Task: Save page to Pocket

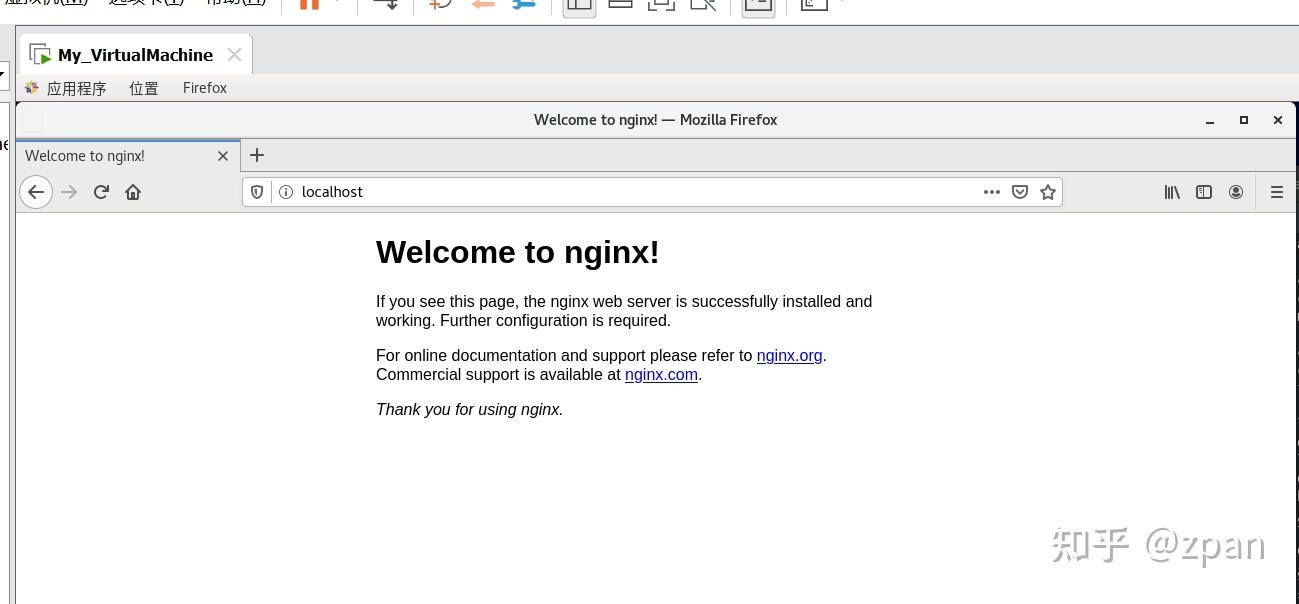Action: pos(1020,192)
